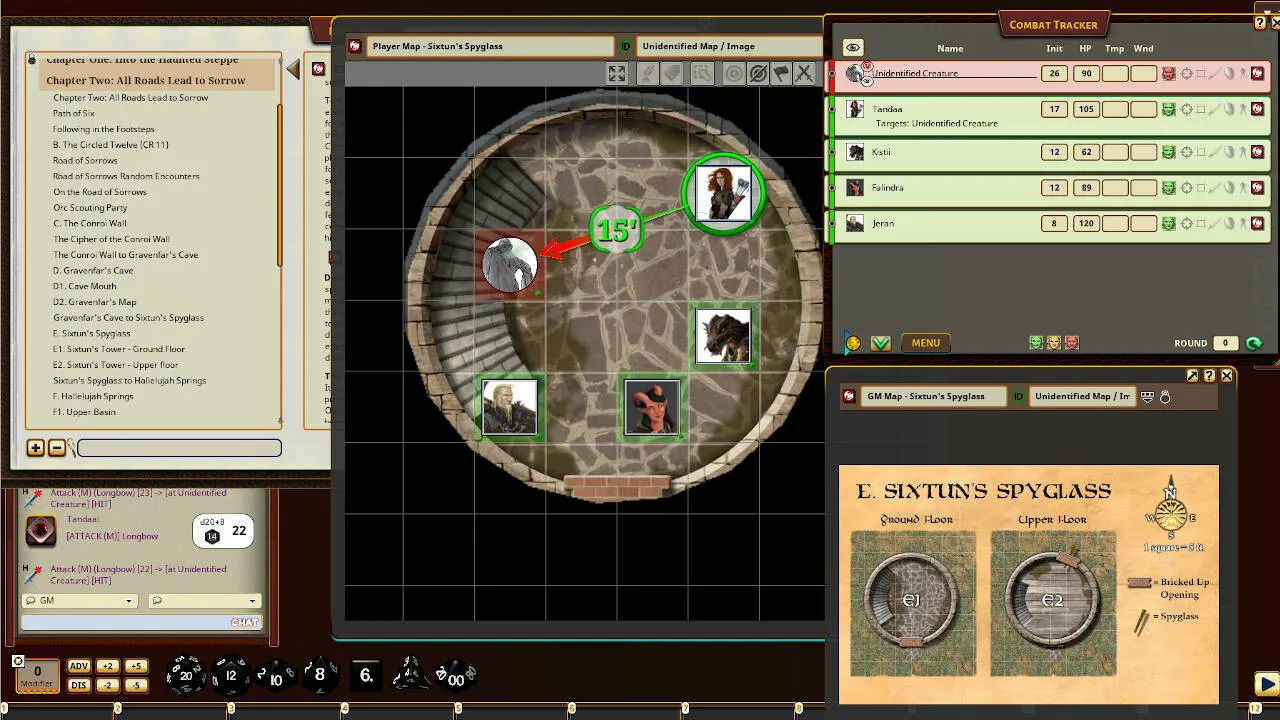Toggle the line-of-sight masking eye icon on toolbar
1280x720 pixels.
coord(758,73)
